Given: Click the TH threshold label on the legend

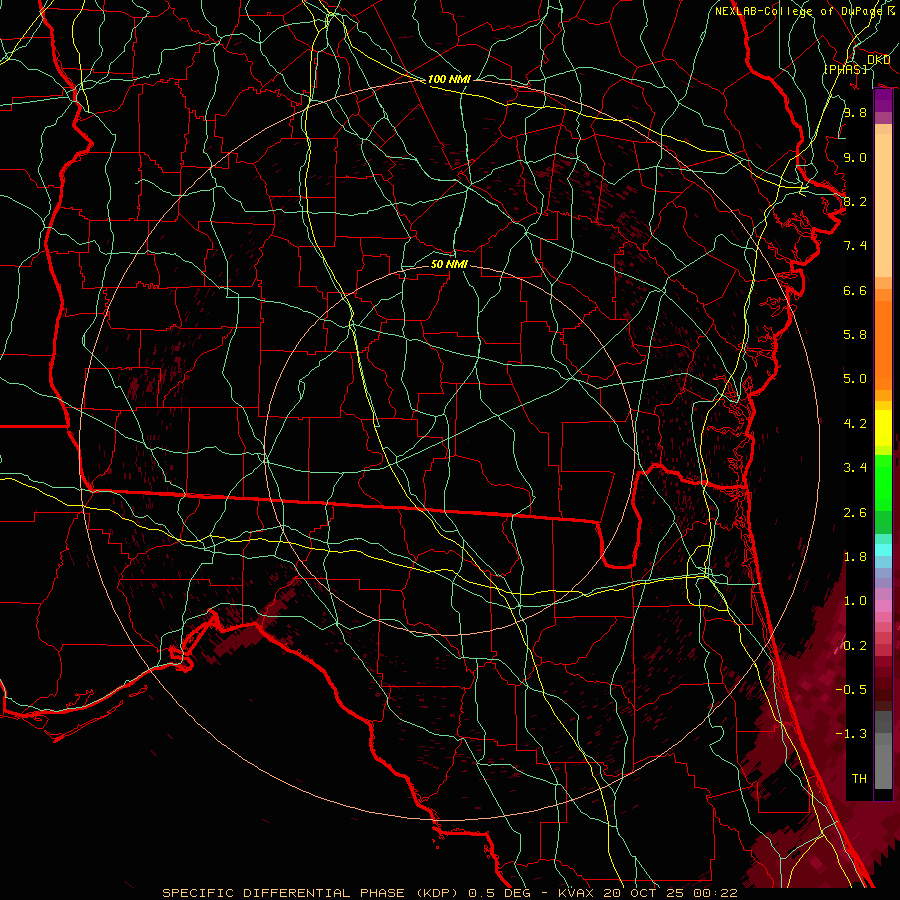Looking at the screenshot, I should pos(859,779).
